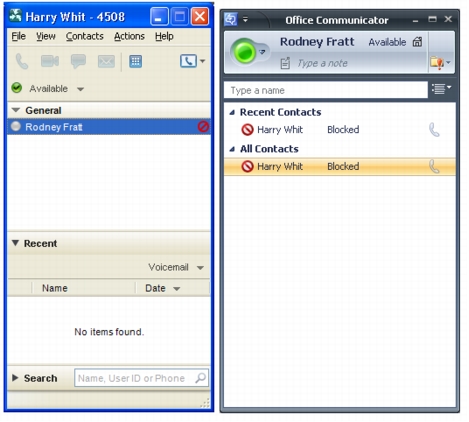Open the call forwarding folder icon menu
Screen dimensions: 469x422
pyautogui.click(x=440, y=62)
